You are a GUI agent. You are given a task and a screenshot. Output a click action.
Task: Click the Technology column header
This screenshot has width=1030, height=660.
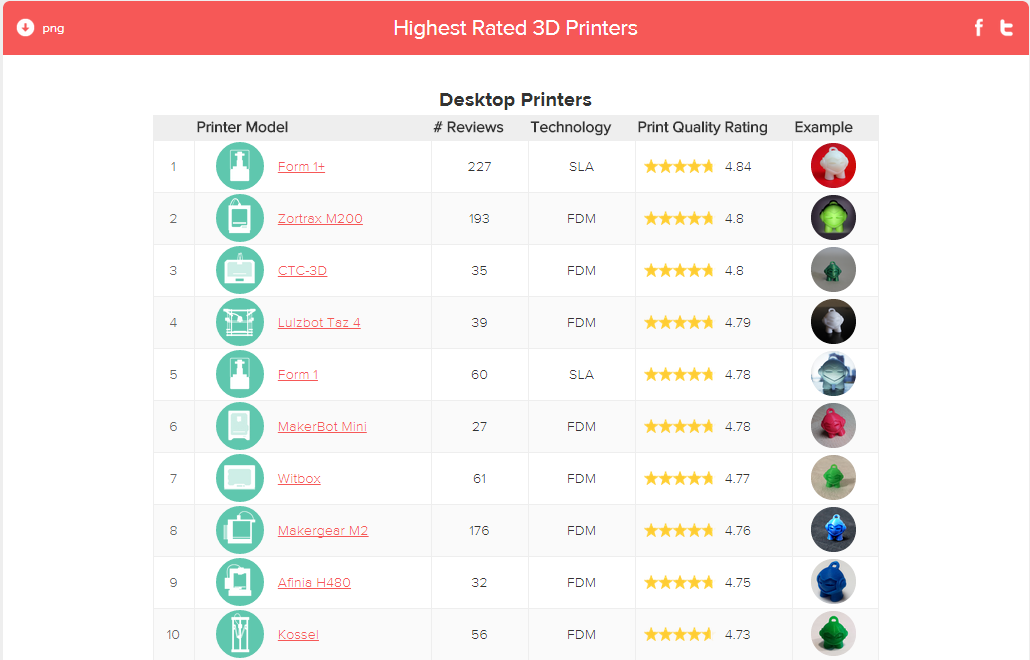click(570, 127)
